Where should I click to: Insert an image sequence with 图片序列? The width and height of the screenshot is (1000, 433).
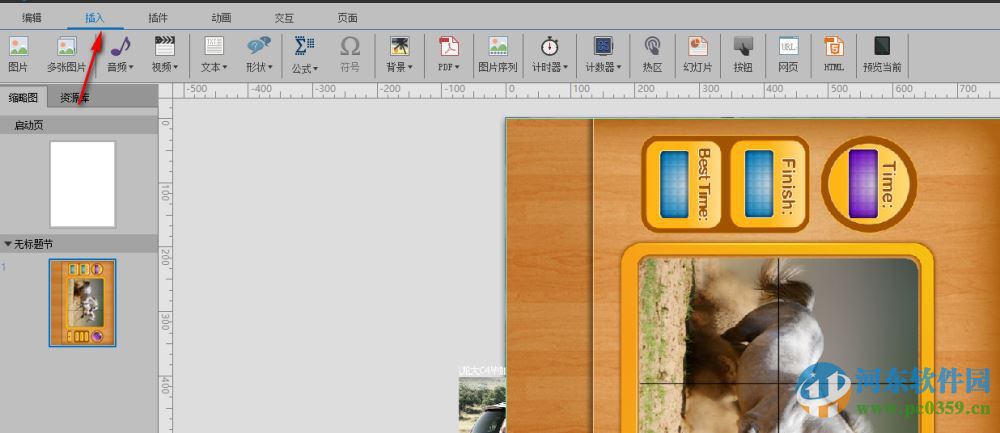coord(497,53)
